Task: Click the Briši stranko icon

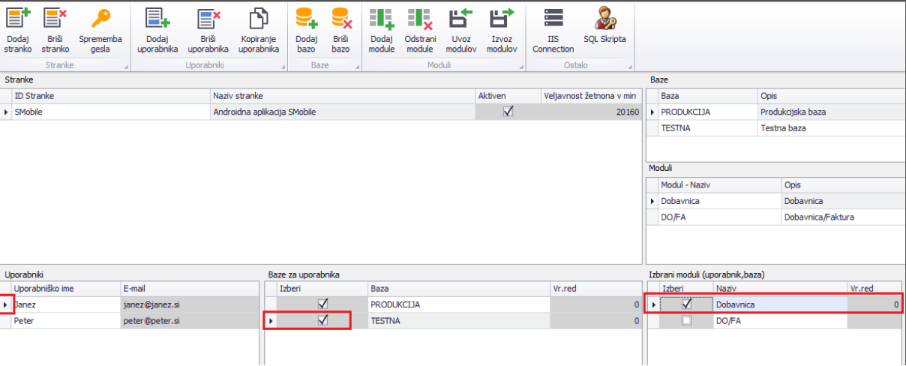Action: [x=55, y=19]
